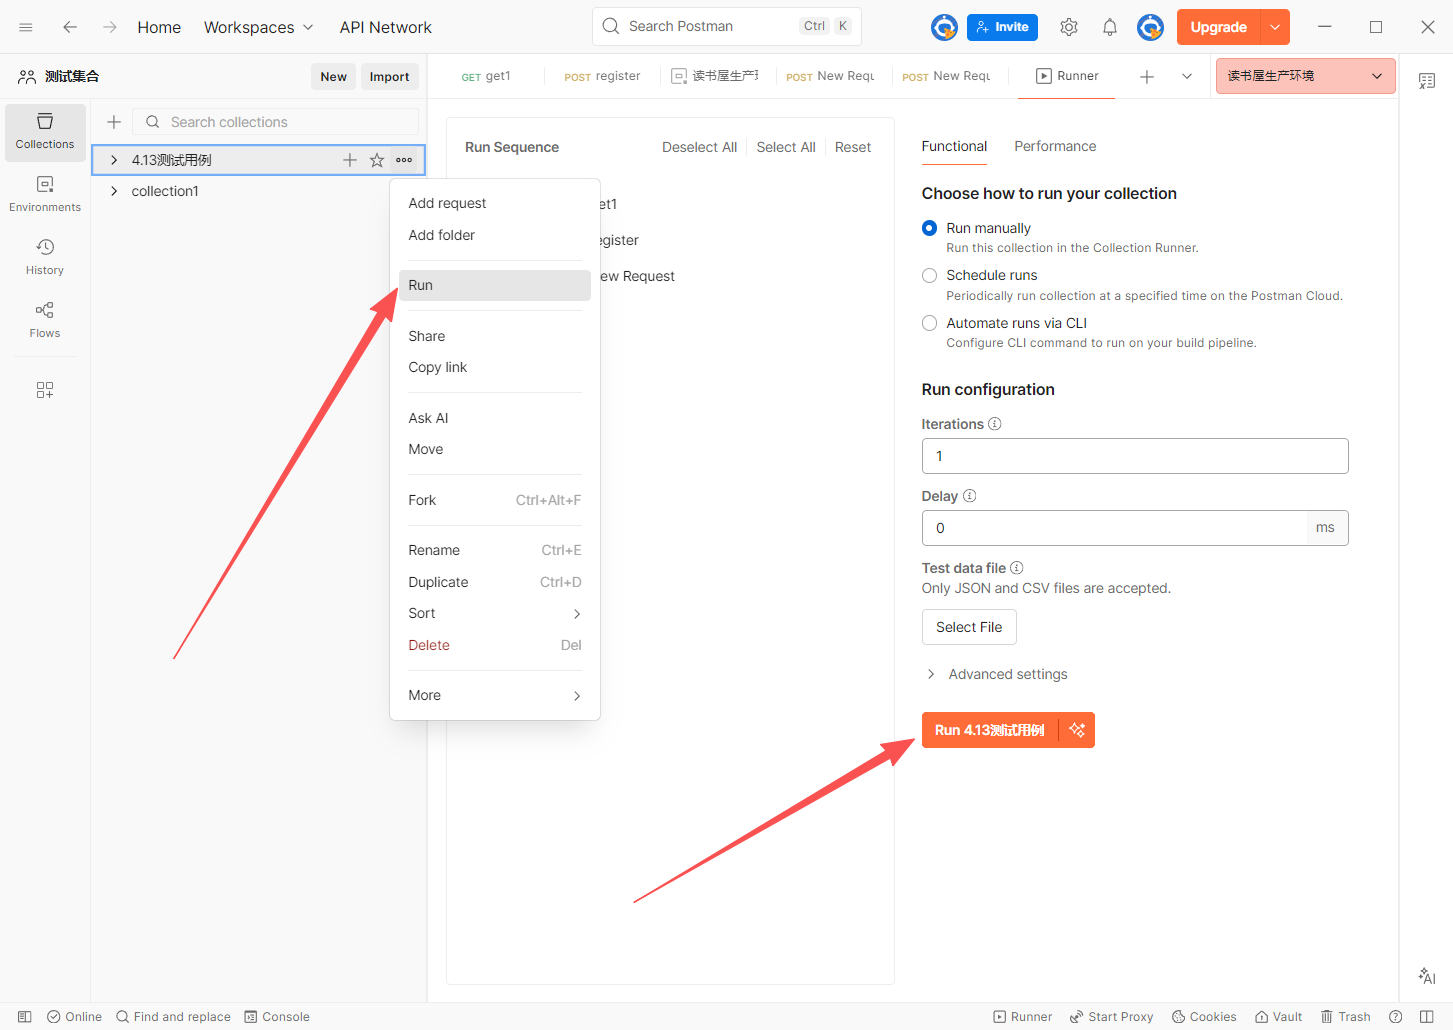The image size is (1453, 1030).
Task: Go back with the left arrow
Action: [x=70, y=27]
